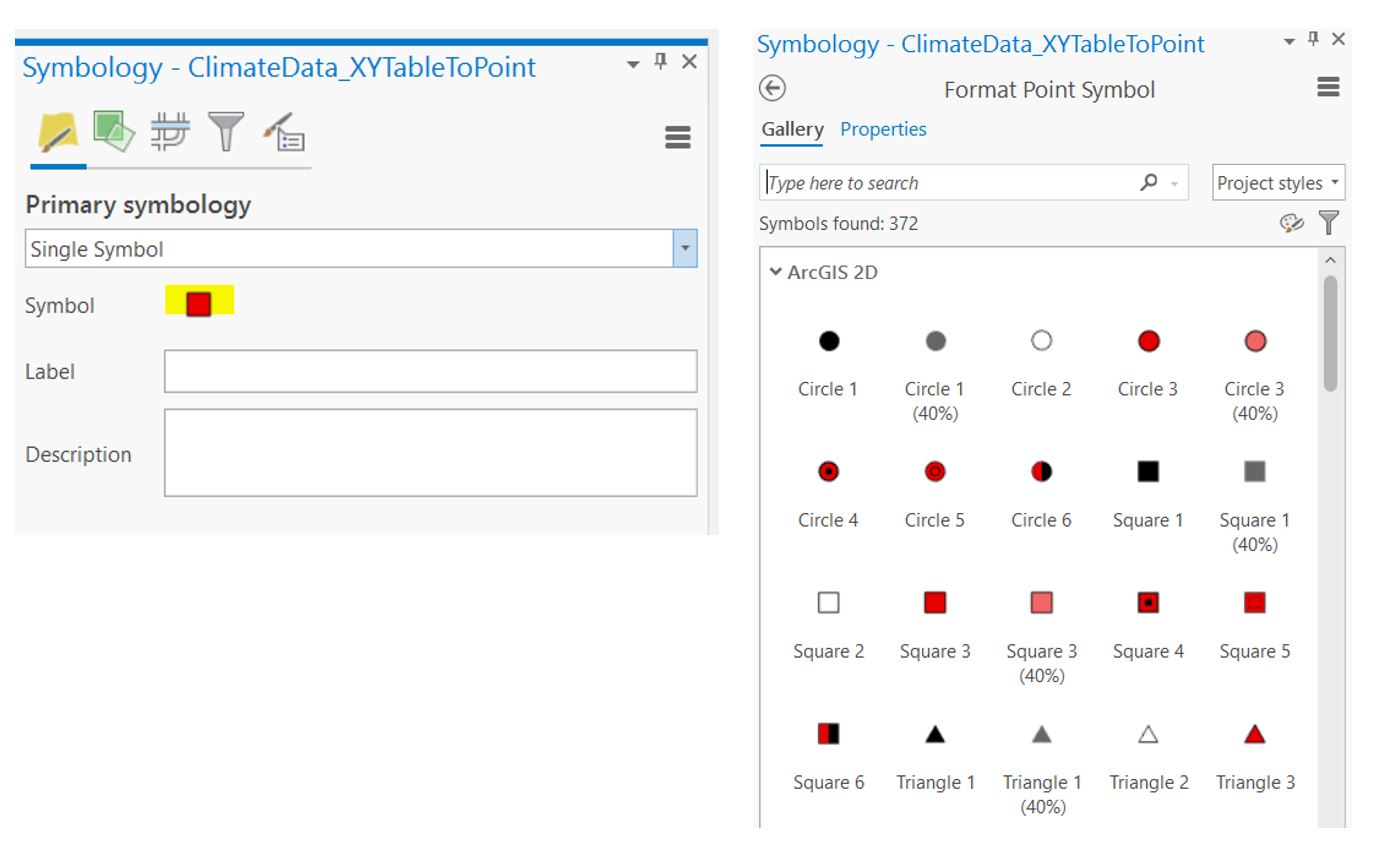This screenshot has width=1379, height=857.
Task: Open the Format Point Symbol hamburger menu
Action: tap(1328, 89)
